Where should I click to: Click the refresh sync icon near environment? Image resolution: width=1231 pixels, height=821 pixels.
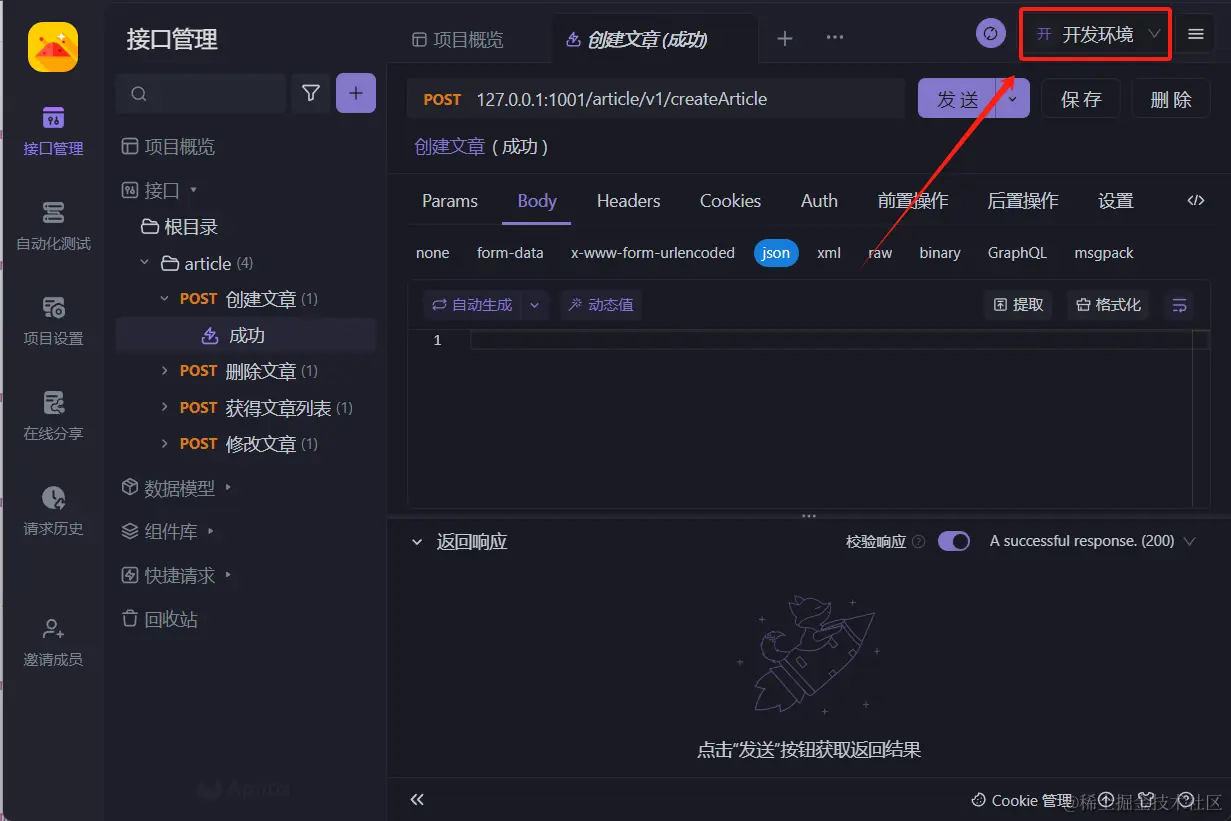click(x=990, y=34)
